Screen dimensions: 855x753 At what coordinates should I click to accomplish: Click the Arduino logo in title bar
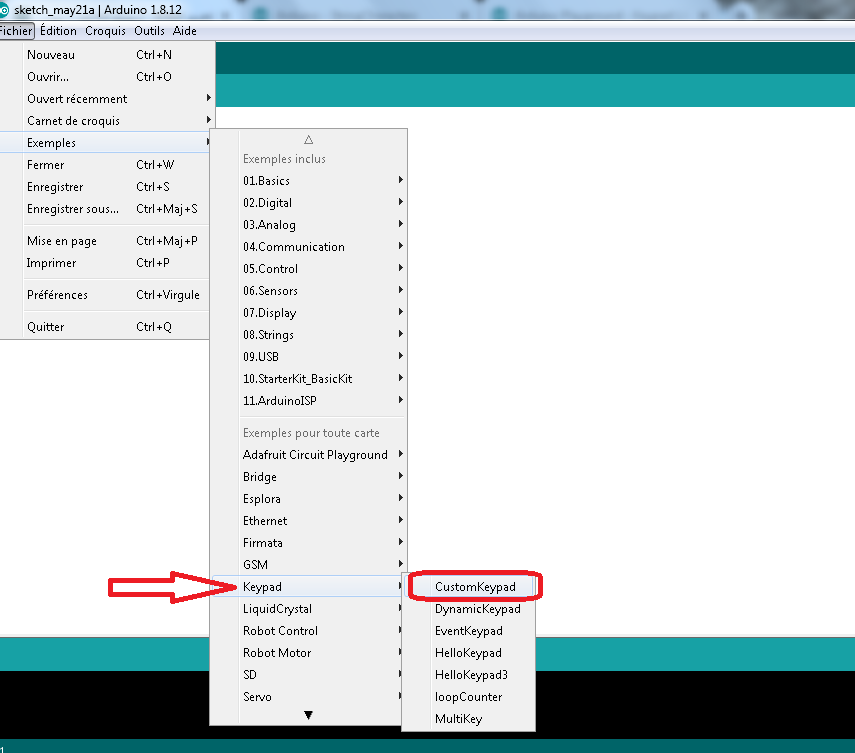(x=5, y=9)
